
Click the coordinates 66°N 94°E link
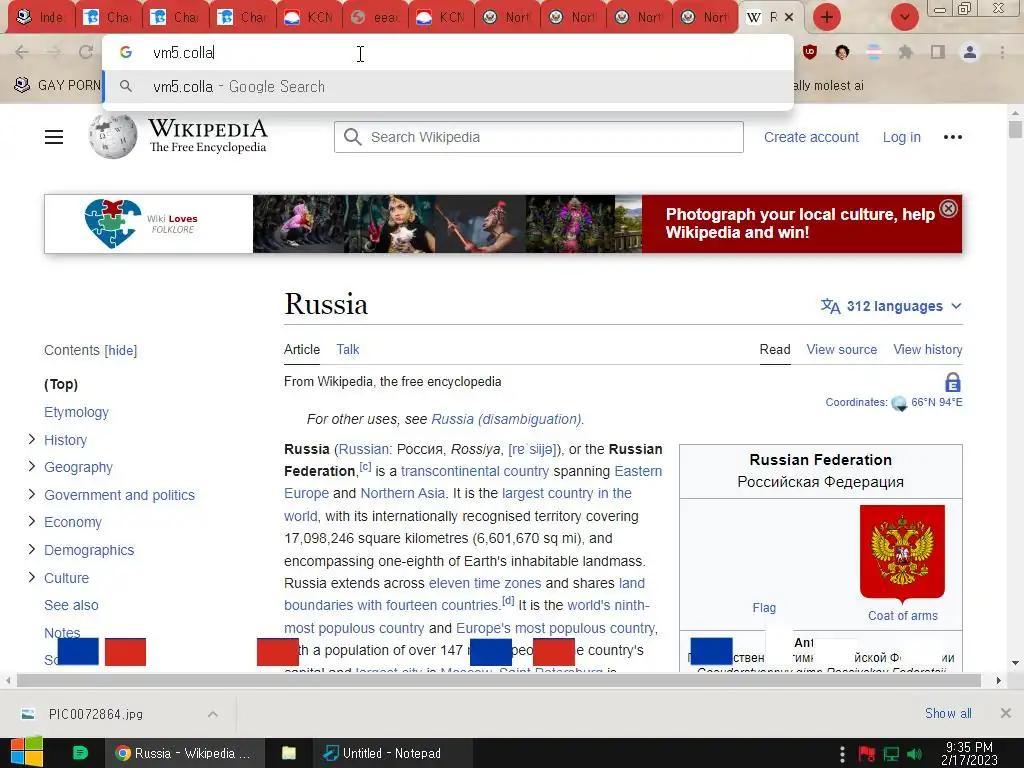click(936, 402)
